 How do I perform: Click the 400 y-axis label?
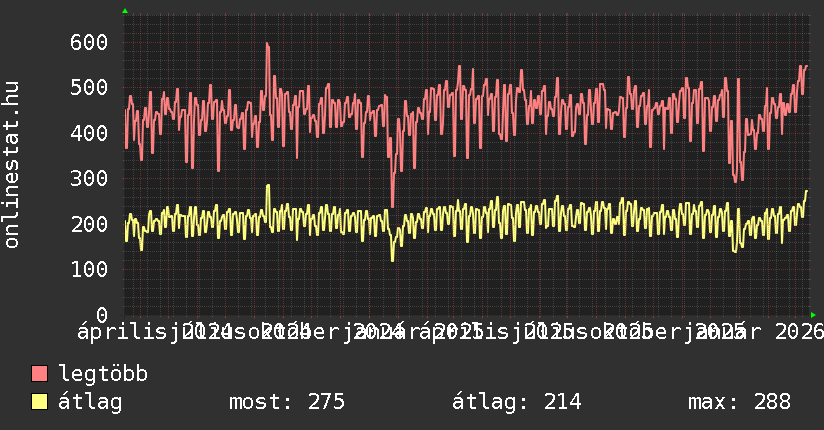click(88, 133)
